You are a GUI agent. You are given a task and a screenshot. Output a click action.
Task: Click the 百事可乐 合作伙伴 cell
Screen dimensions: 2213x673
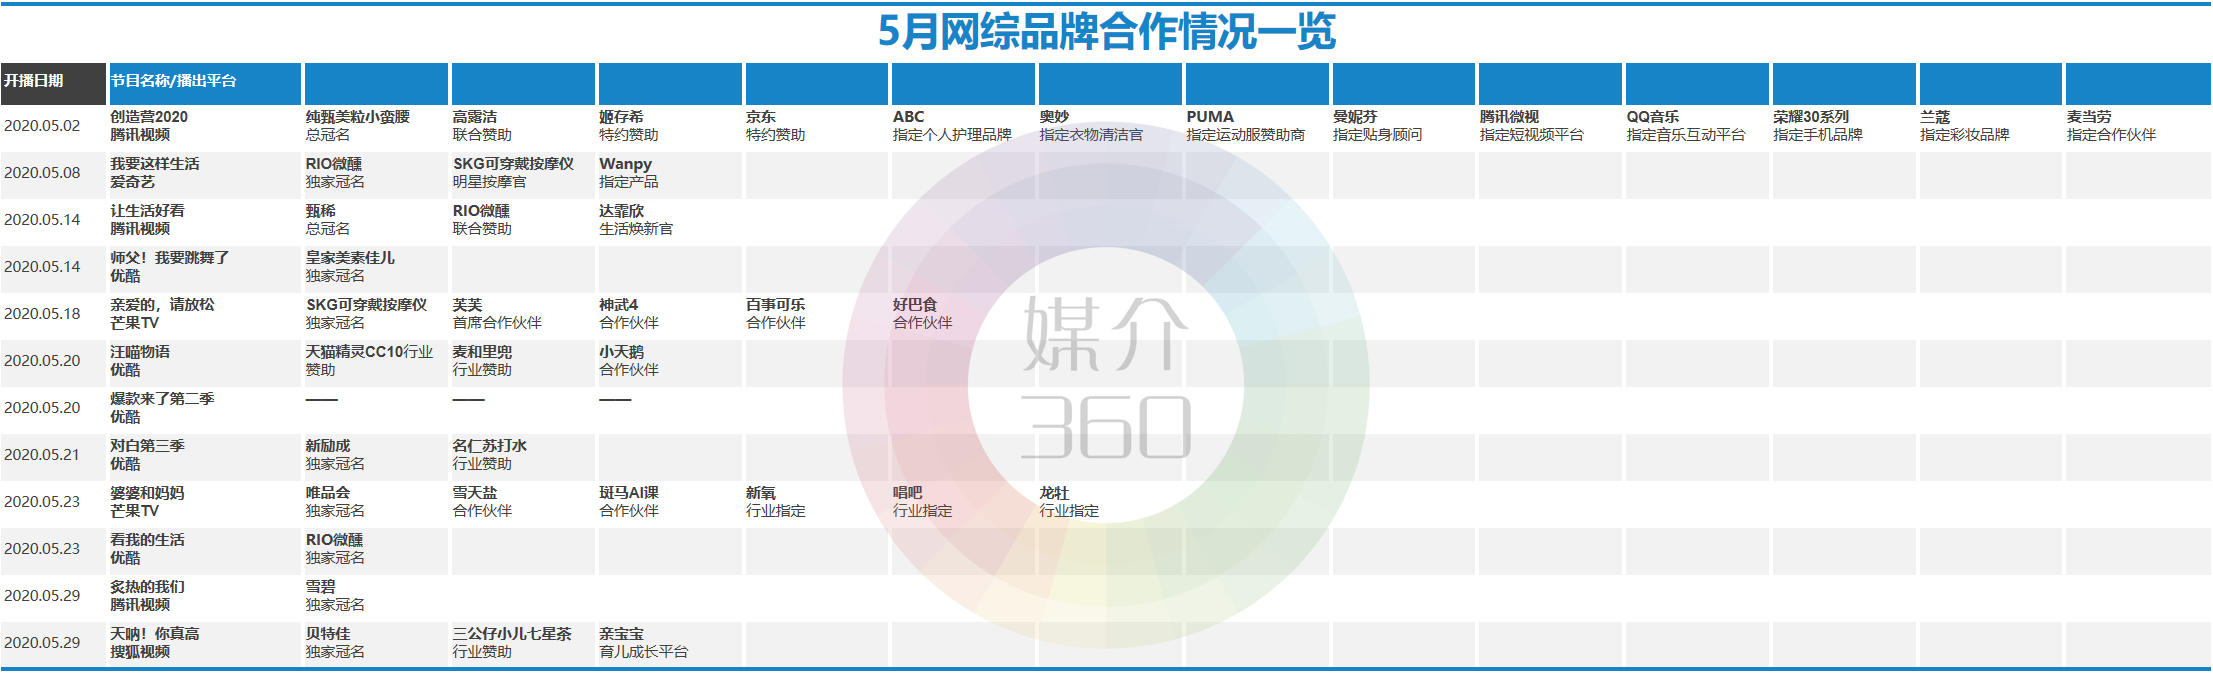click(817, 314)
